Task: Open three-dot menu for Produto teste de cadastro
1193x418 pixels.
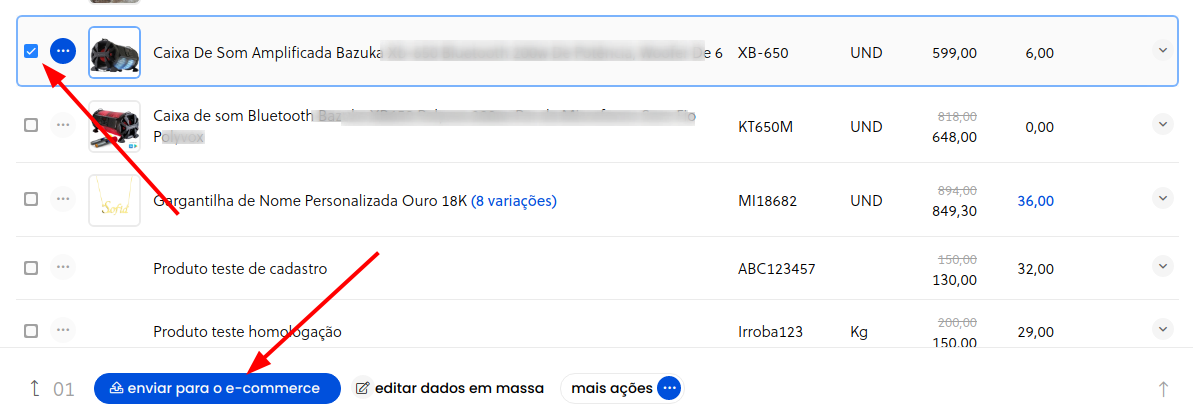Action: (x=63, y=267)
